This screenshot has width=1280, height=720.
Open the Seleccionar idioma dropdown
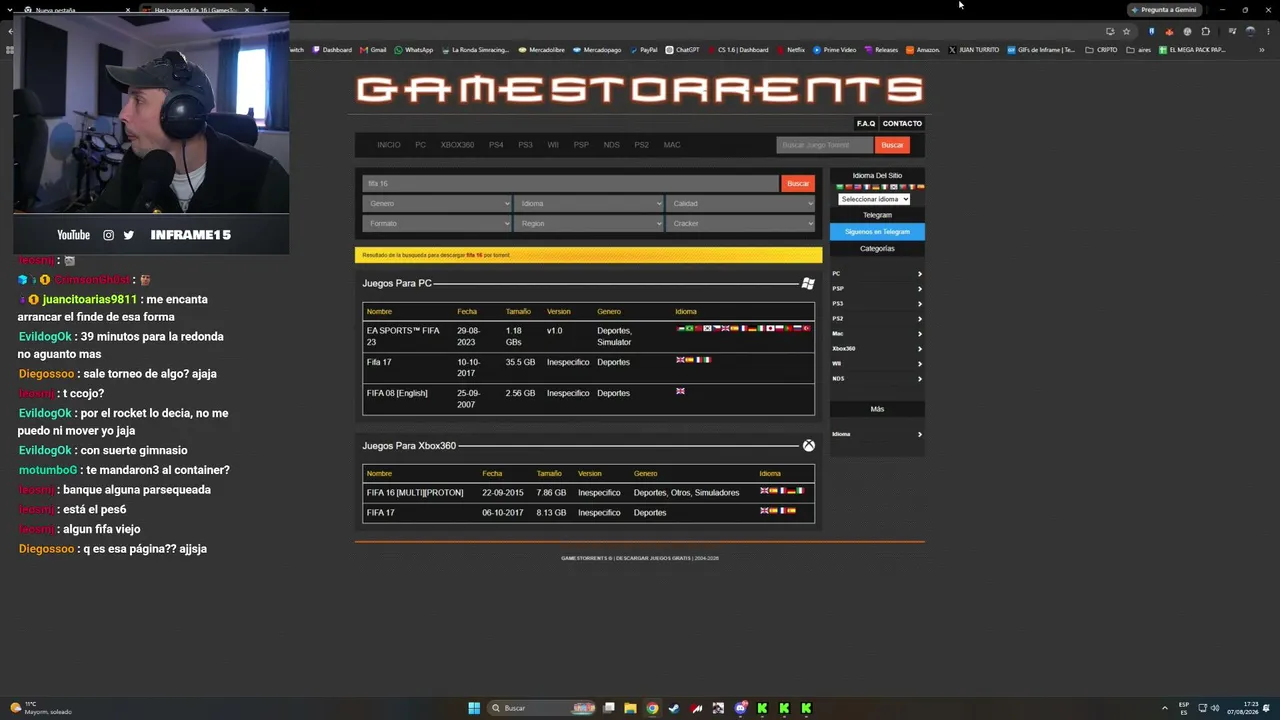874,199
